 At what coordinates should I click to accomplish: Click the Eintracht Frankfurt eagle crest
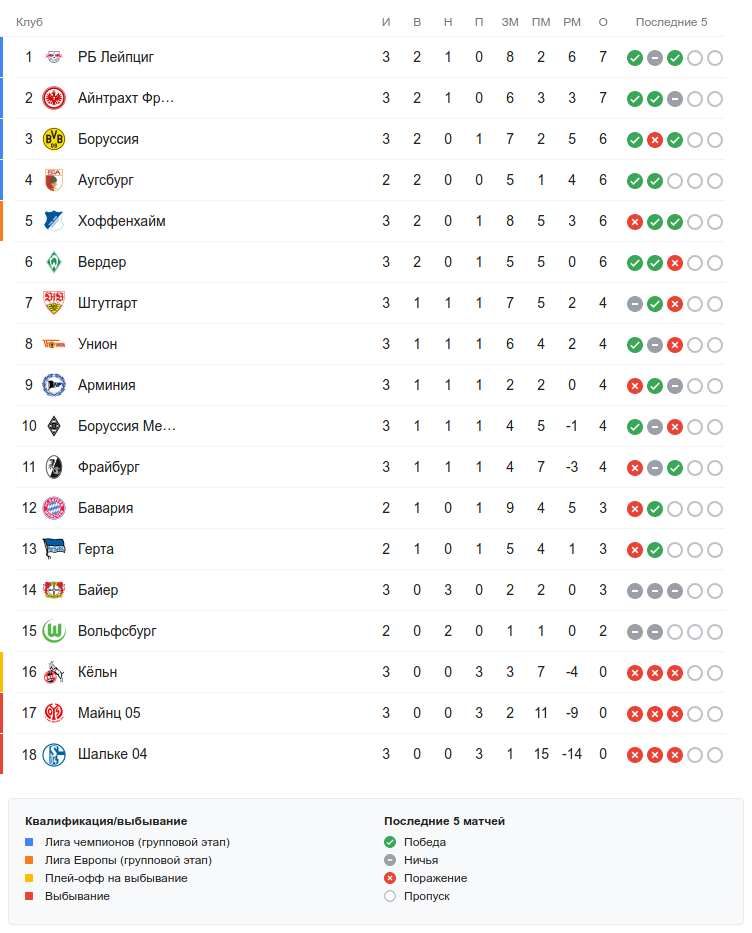[x=53, y=98]
